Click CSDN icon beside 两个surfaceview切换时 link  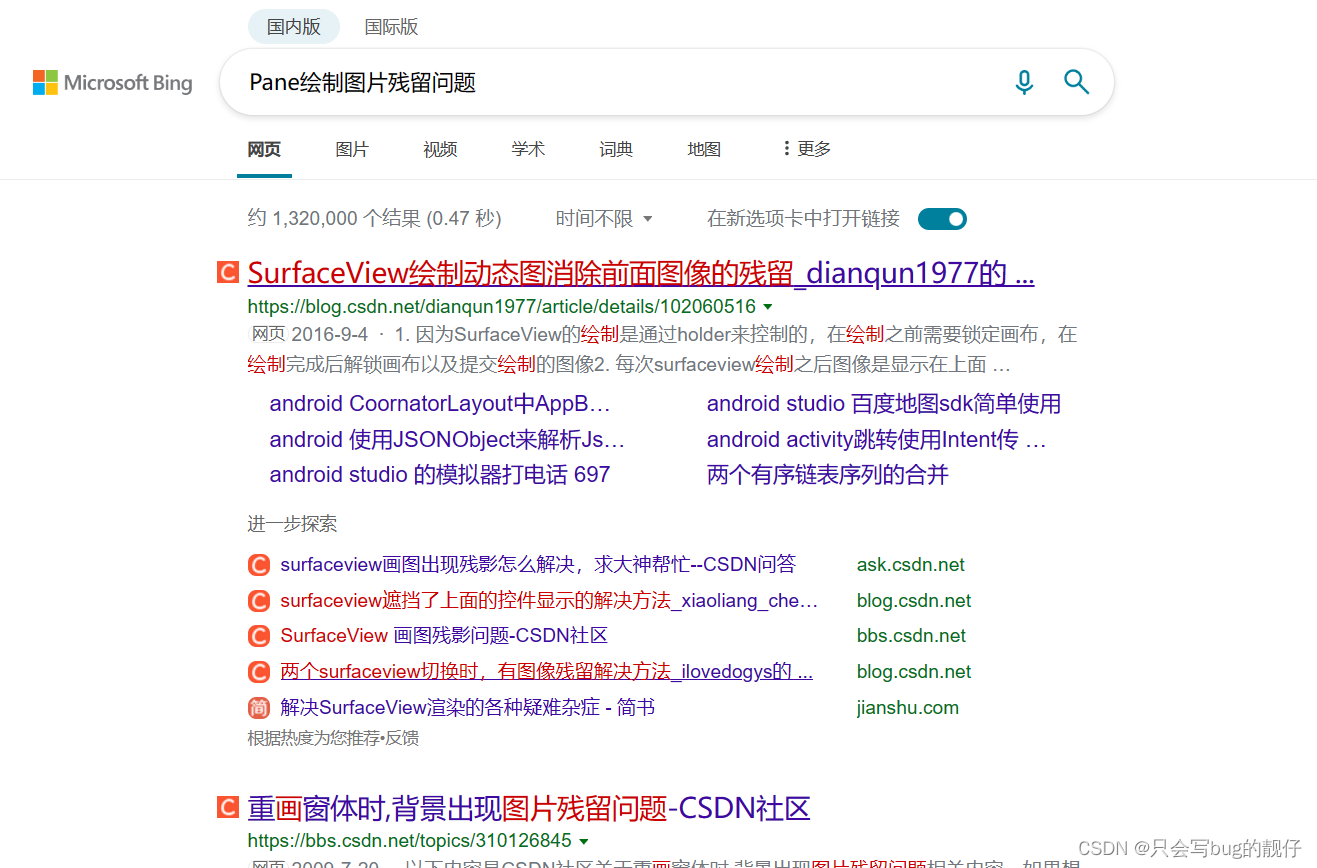coord(259,672)
